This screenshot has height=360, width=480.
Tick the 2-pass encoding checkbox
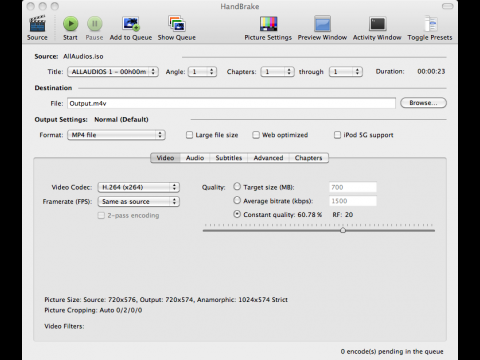click(x=101, y=216)
